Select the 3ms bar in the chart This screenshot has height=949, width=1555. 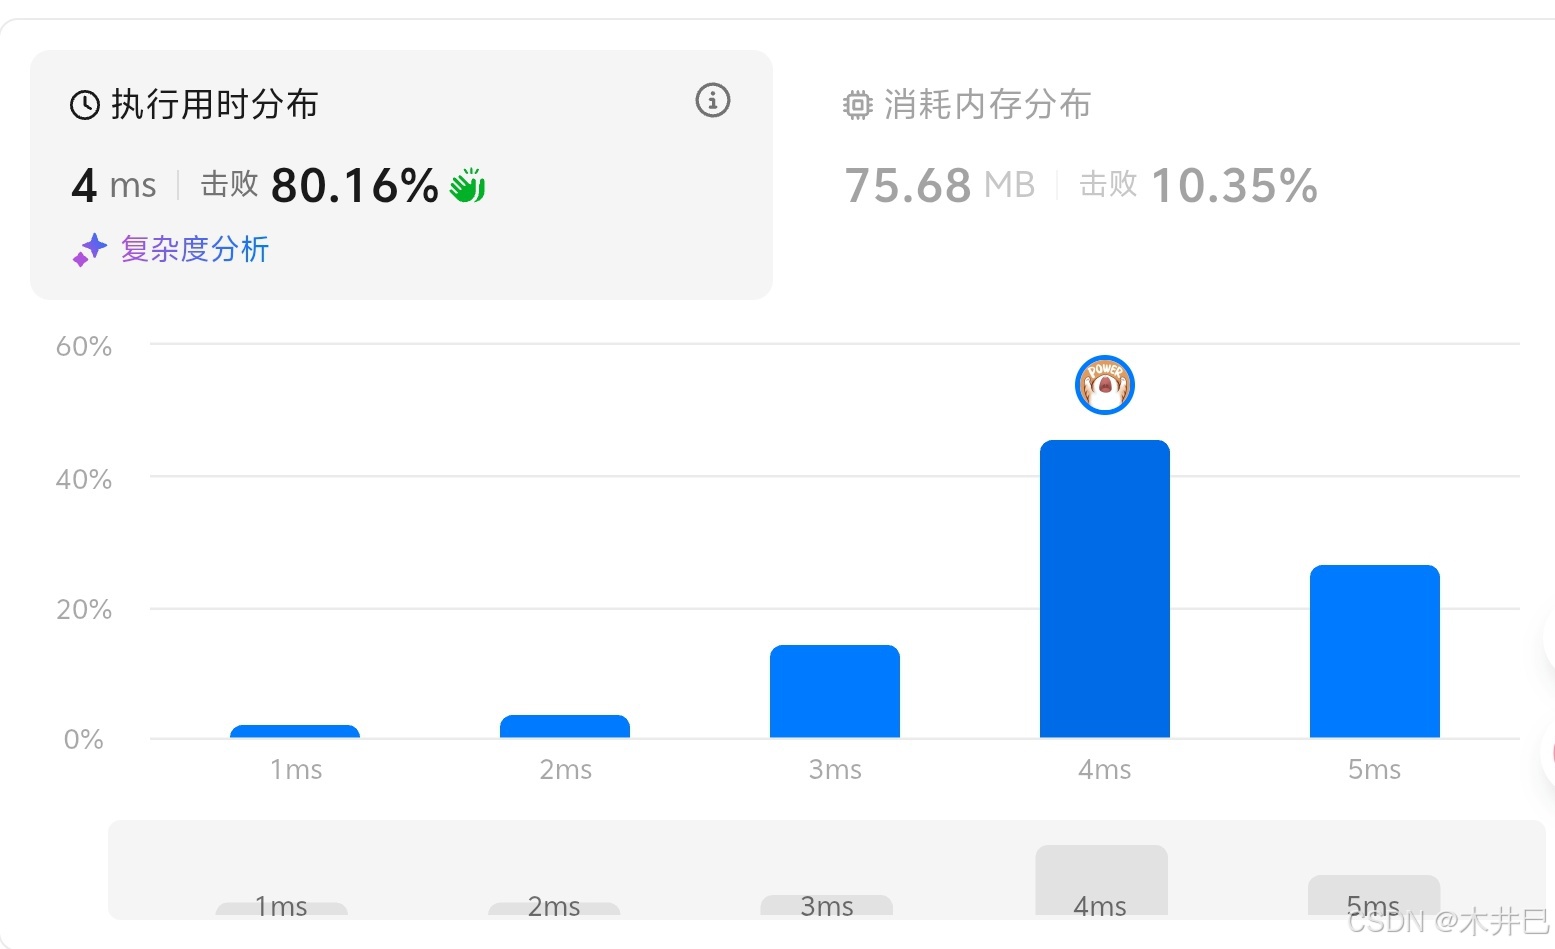click(x=835, y=692)
